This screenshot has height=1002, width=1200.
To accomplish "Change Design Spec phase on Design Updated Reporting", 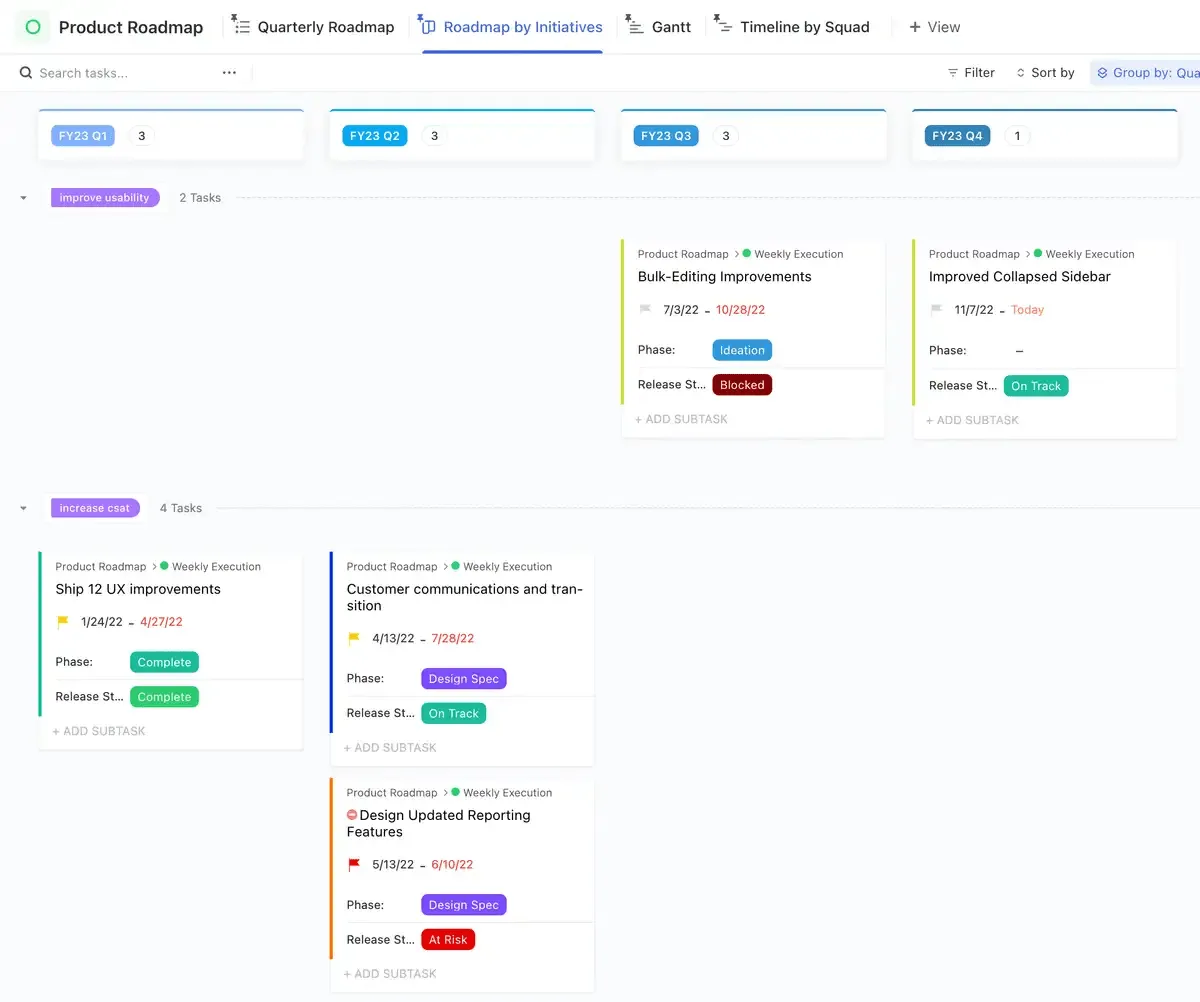I will (464, 905).
